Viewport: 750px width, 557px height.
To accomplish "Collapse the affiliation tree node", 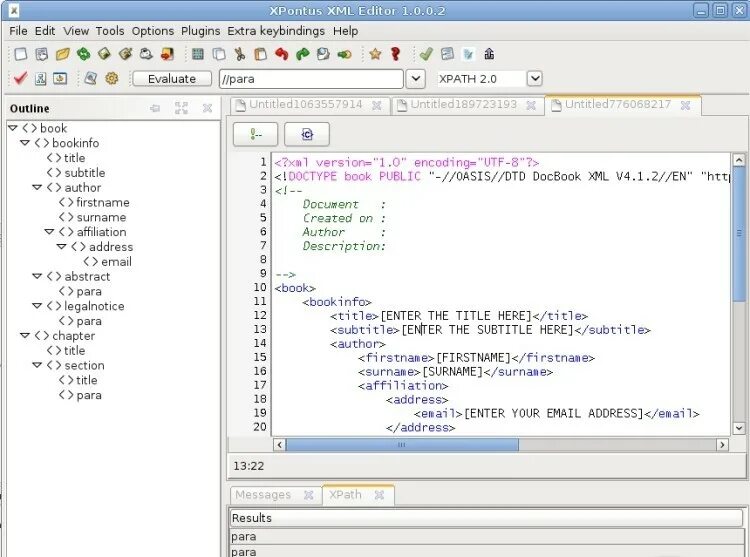I will 49,231.
